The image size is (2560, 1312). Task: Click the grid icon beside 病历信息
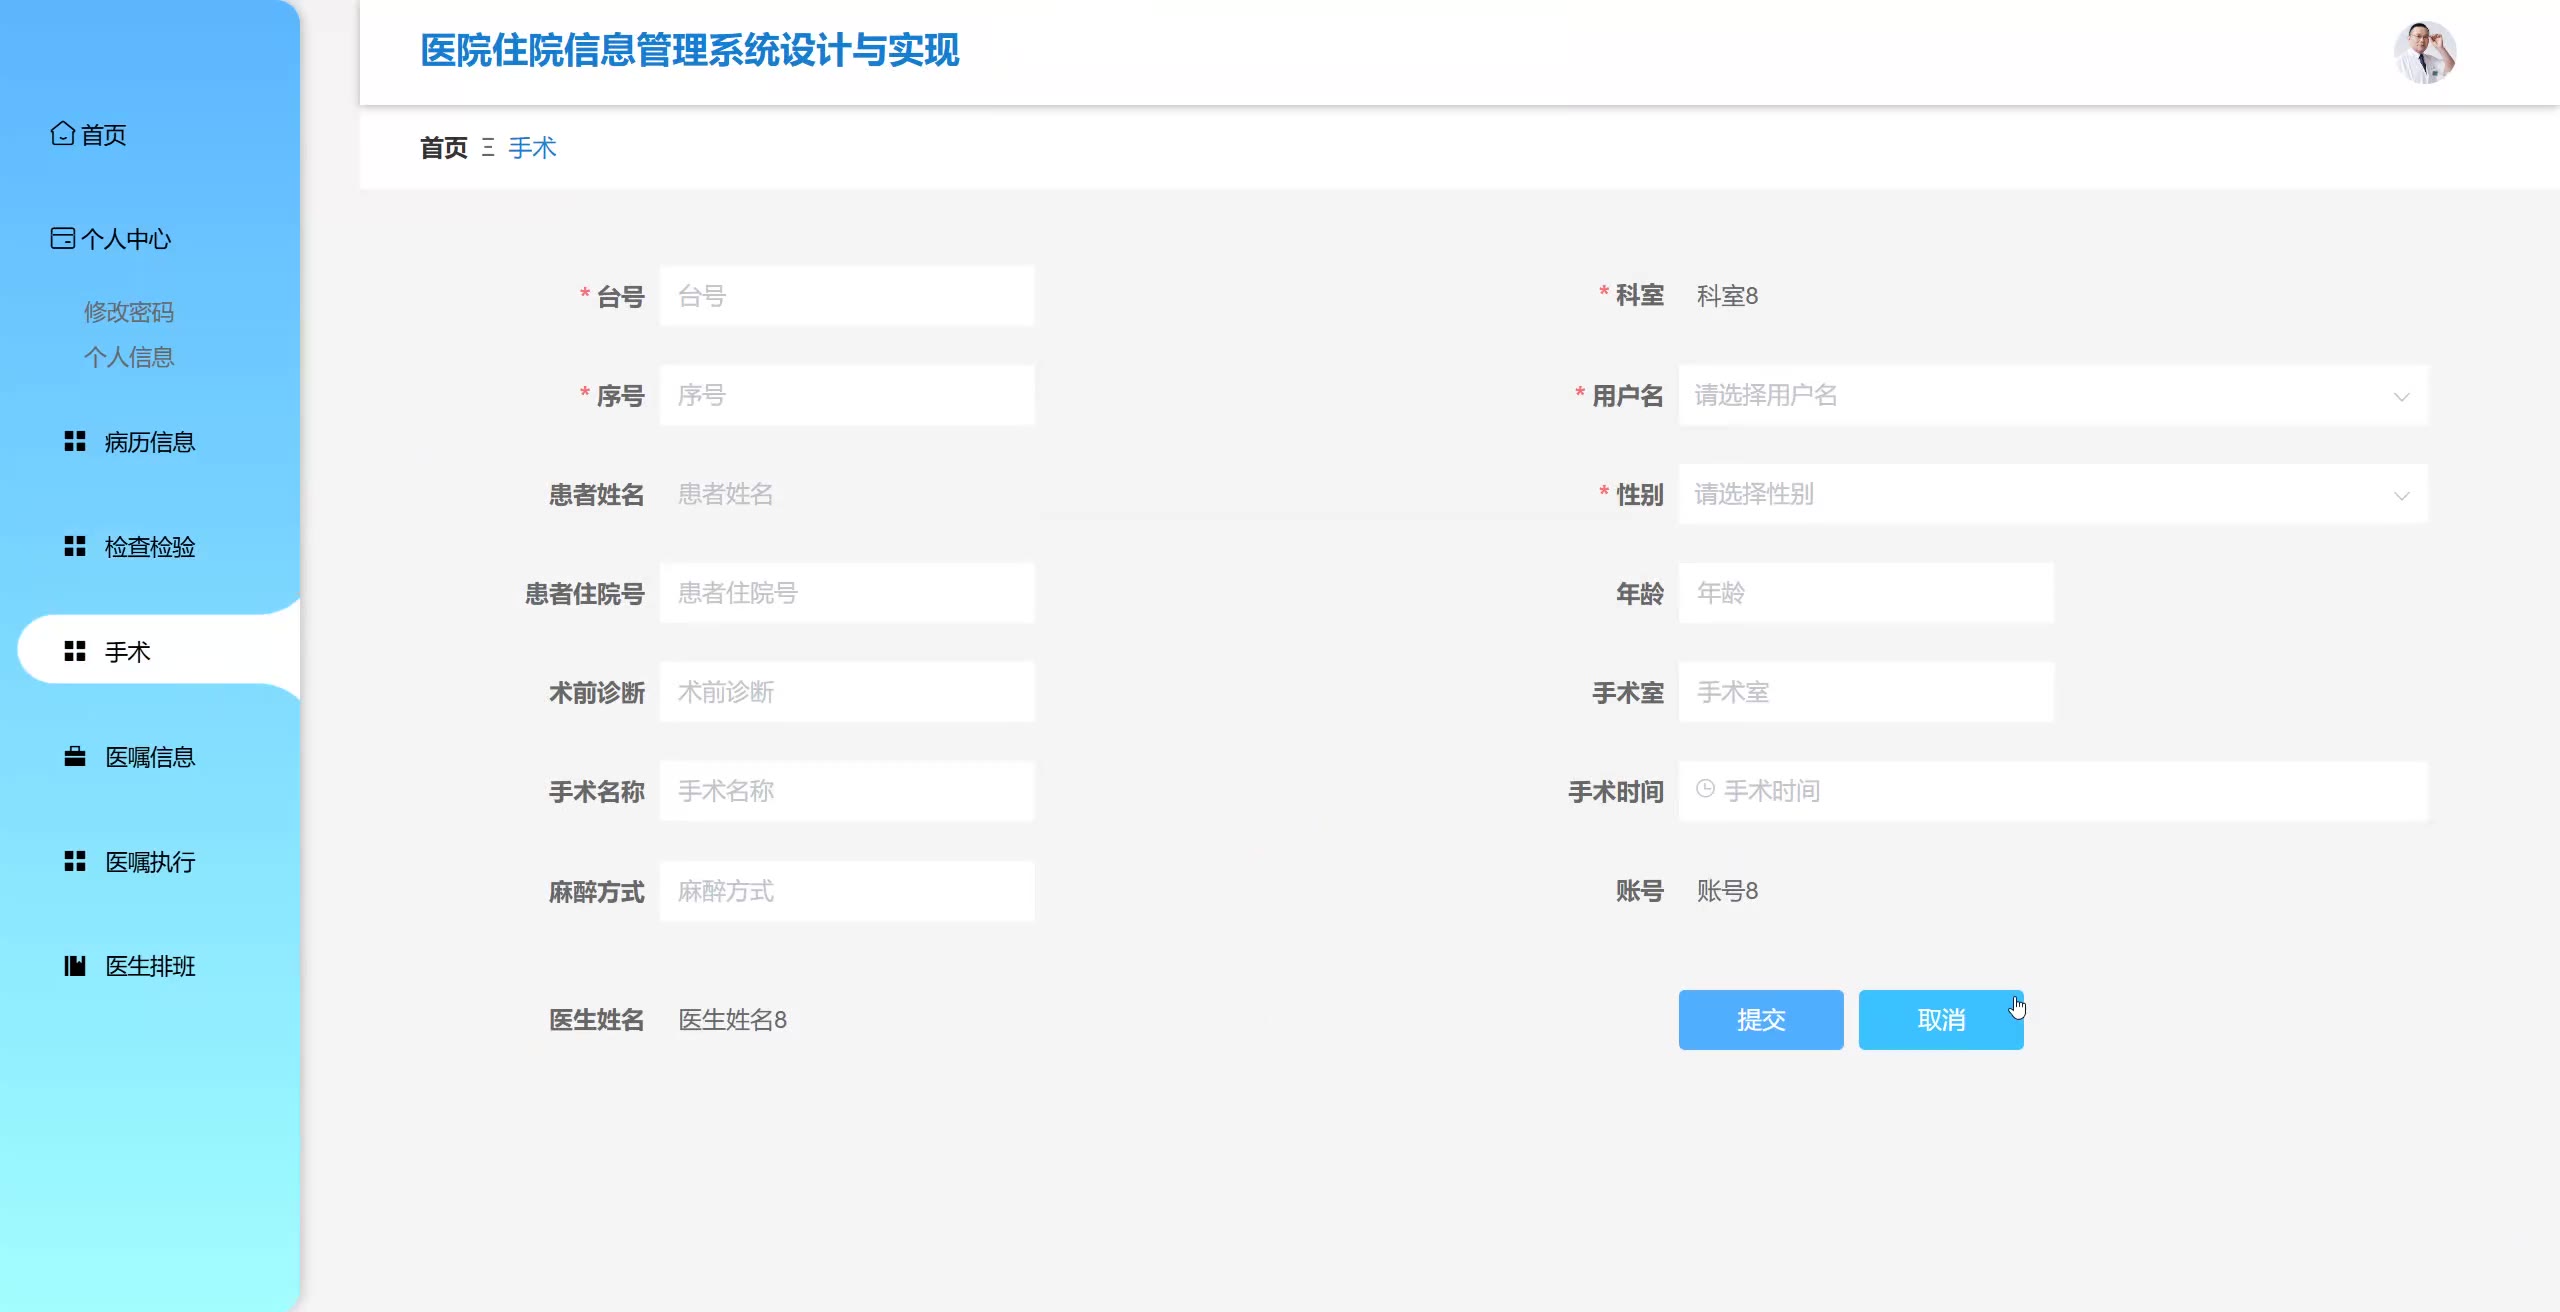[x=75, y=441]
